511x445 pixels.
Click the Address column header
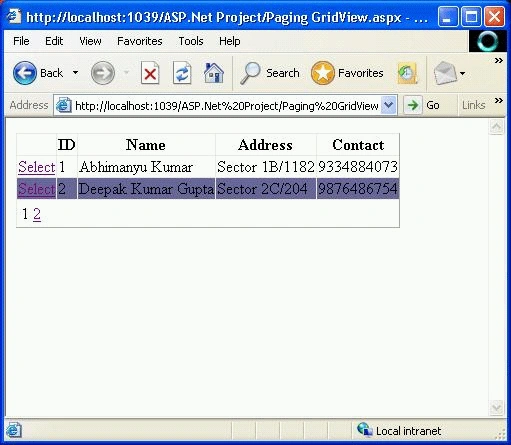(x=265, y=145)
